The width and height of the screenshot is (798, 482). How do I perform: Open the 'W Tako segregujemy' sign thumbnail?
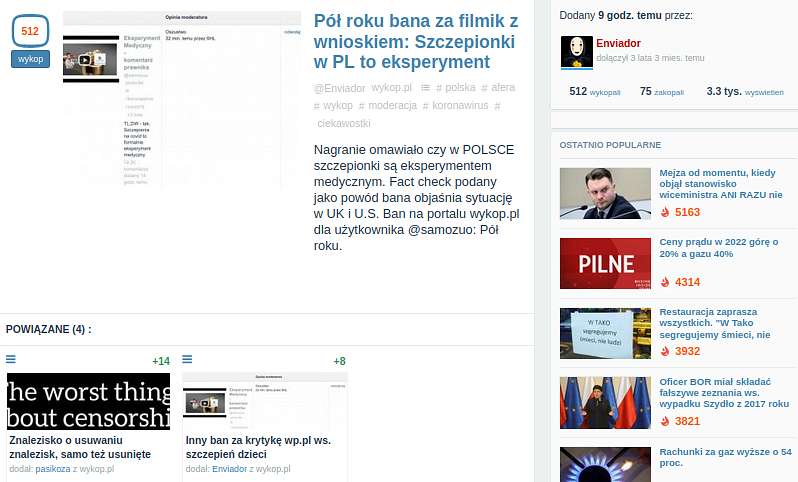point(605,333)
